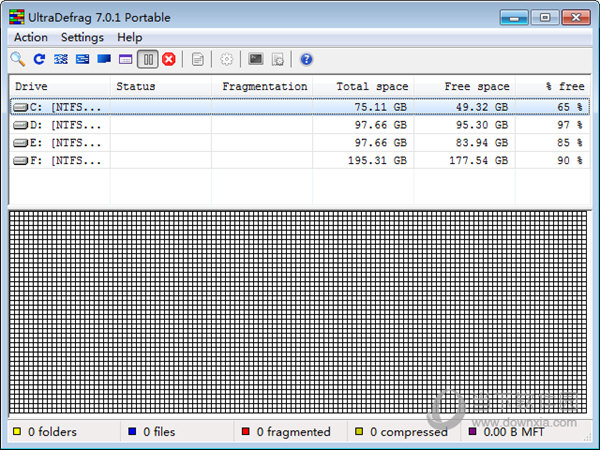Start Full optimization from toolbar
The height and width of the screenshot is (450, 600).
[x=82, y=59]
